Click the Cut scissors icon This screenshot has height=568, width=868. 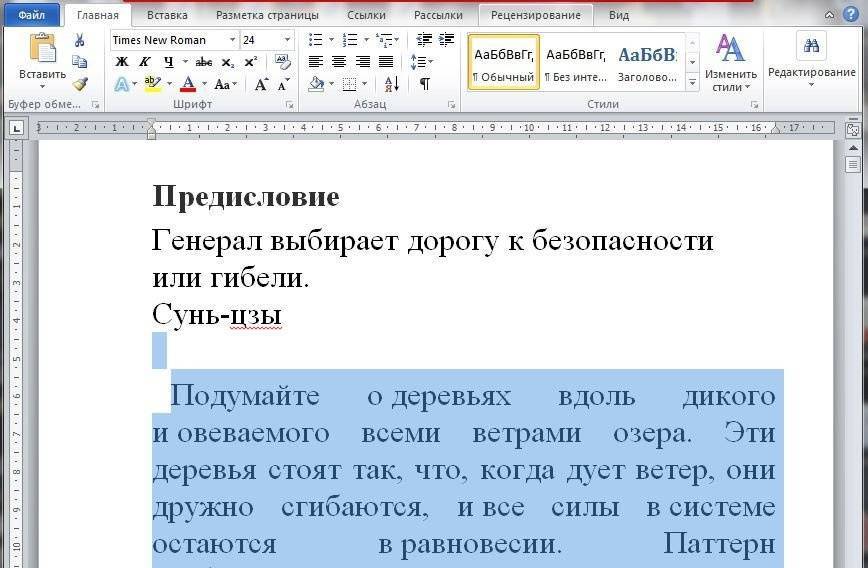coord(80,40)
